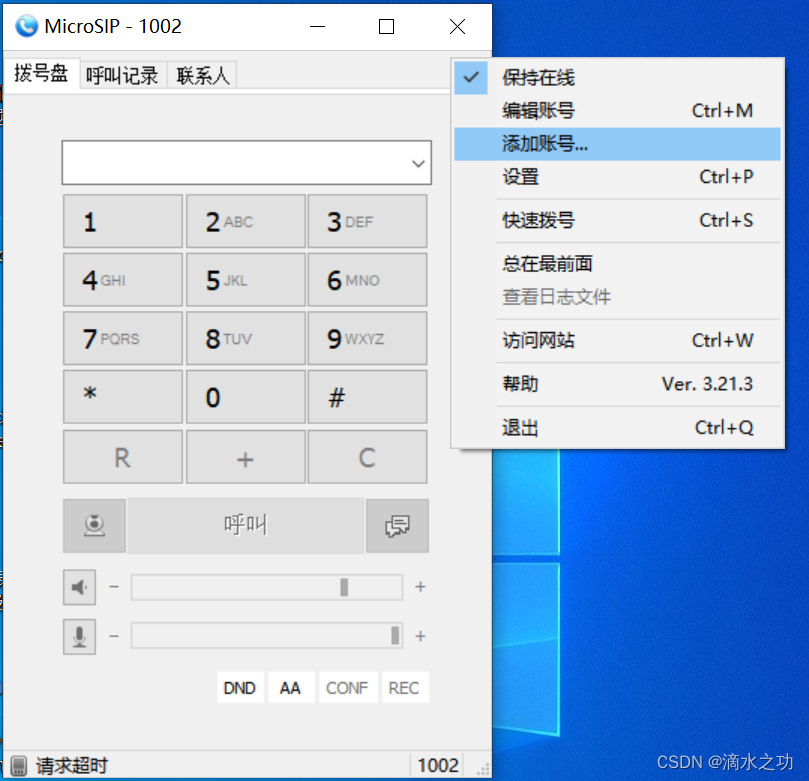Click the number input field
This screenshot has height=781, width=809.
click(247, 162)
